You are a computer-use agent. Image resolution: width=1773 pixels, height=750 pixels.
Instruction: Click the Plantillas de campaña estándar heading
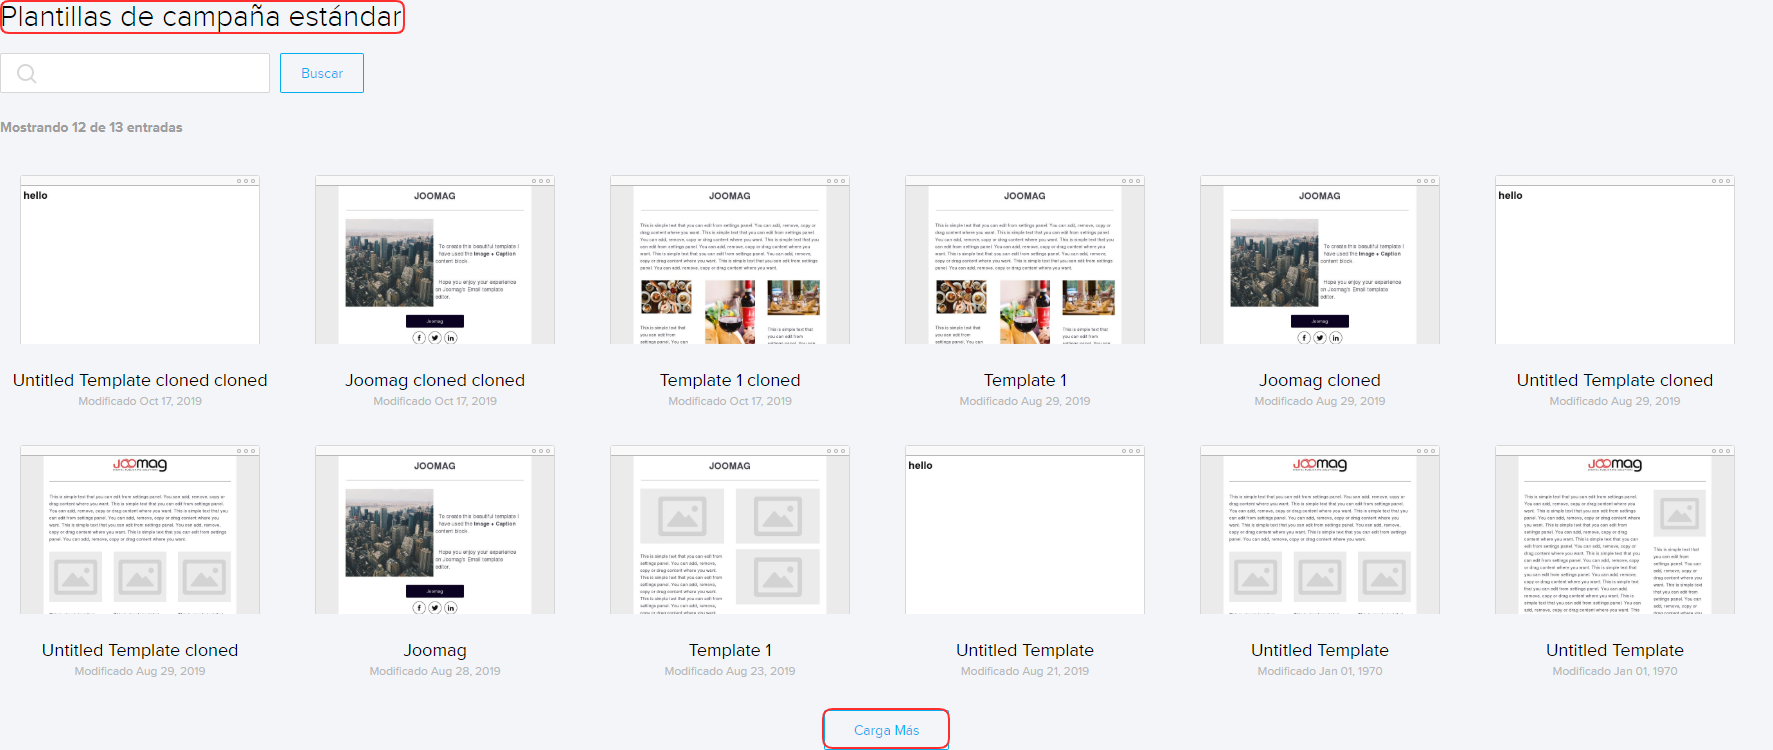(202, 17)
